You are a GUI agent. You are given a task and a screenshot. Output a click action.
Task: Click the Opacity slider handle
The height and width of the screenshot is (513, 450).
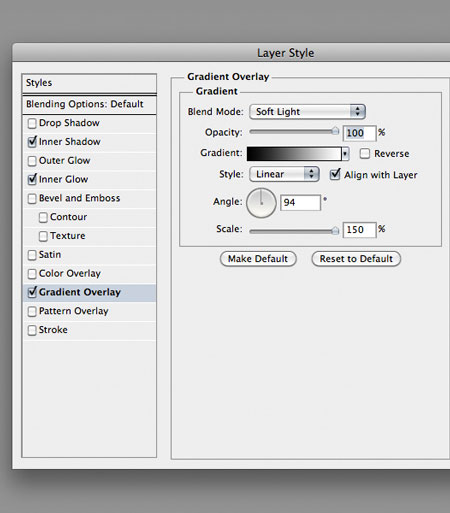click(335, 131)
